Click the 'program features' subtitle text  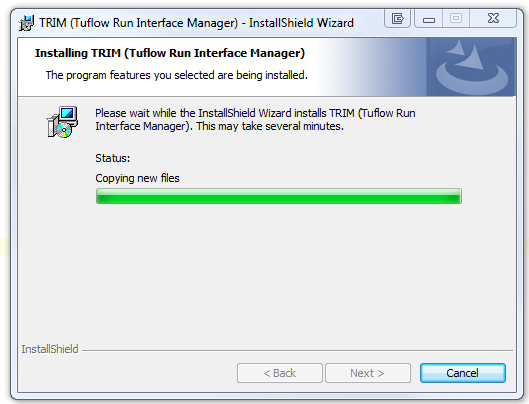point(177,75)
